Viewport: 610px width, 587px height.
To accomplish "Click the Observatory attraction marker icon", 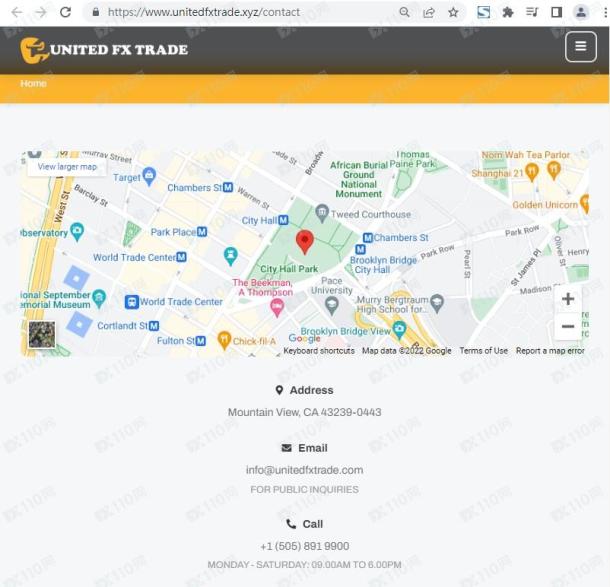I will tap(77, 231).
